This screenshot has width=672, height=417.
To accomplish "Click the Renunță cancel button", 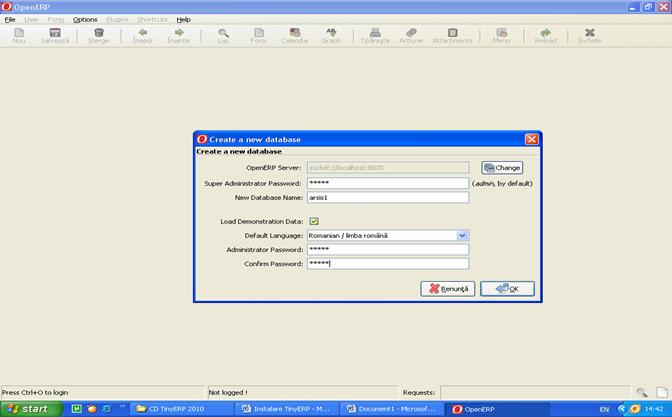I will (447, 289).
